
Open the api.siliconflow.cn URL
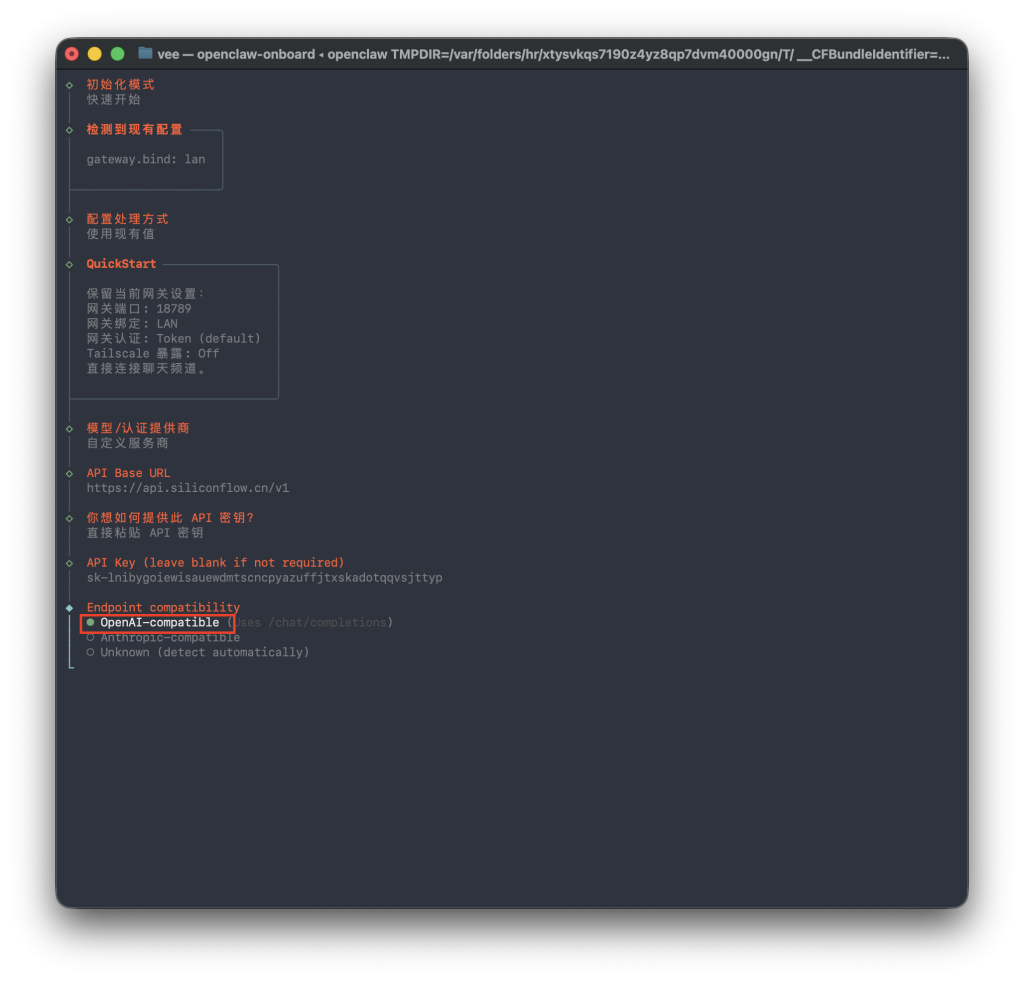pyautogui.click(x=187, y=488)
